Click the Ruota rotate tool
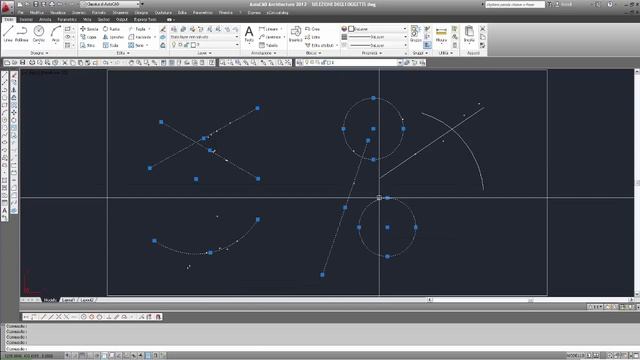This screenshot has width=640, height=360. point(111,29)
